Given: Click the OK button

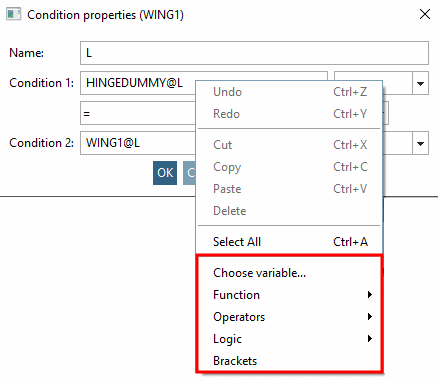Looking at the screenshot, I should (165, 173).
